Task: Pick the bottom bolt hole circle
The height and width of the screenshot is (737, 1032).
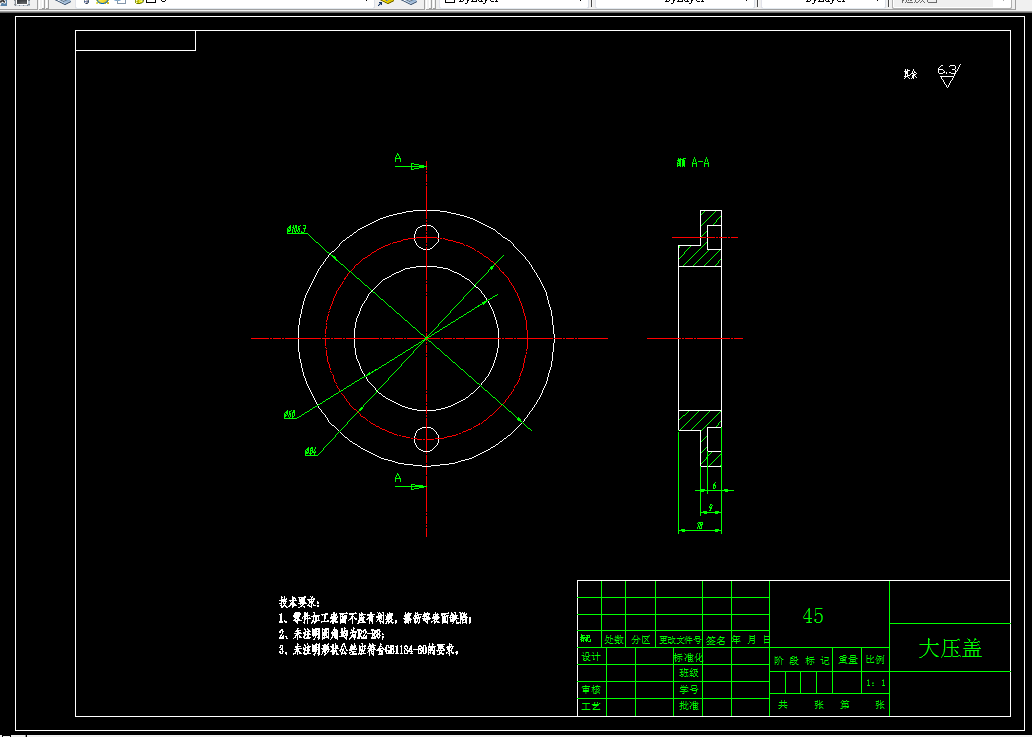Action: (426, 439)
